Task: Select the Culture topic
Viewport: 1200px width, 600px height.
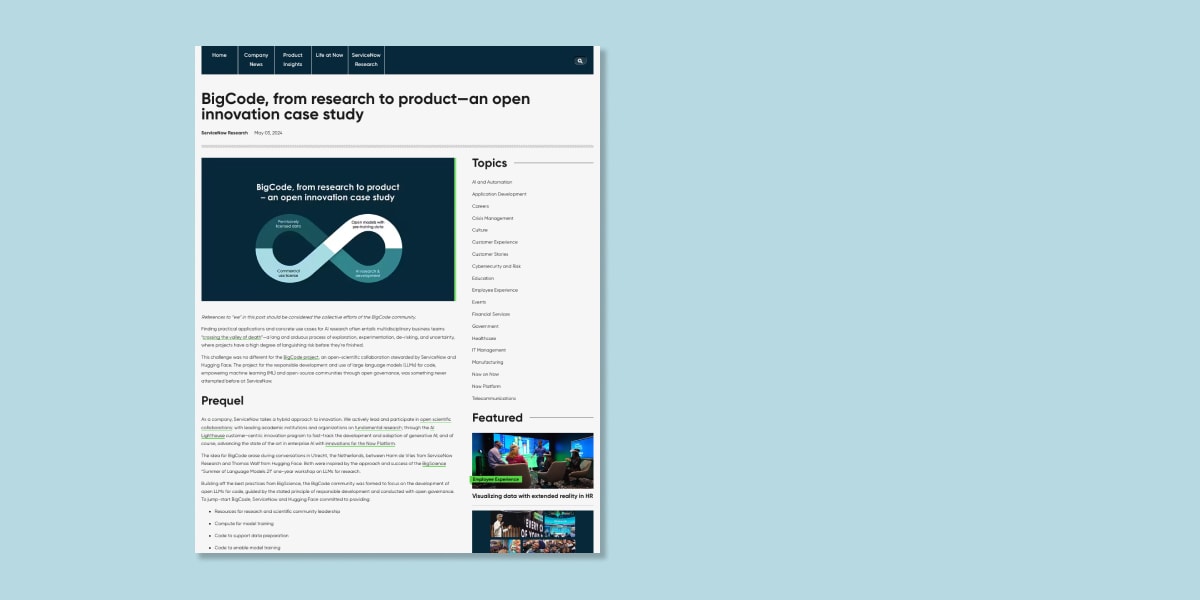Action: [x=480, y=230]
